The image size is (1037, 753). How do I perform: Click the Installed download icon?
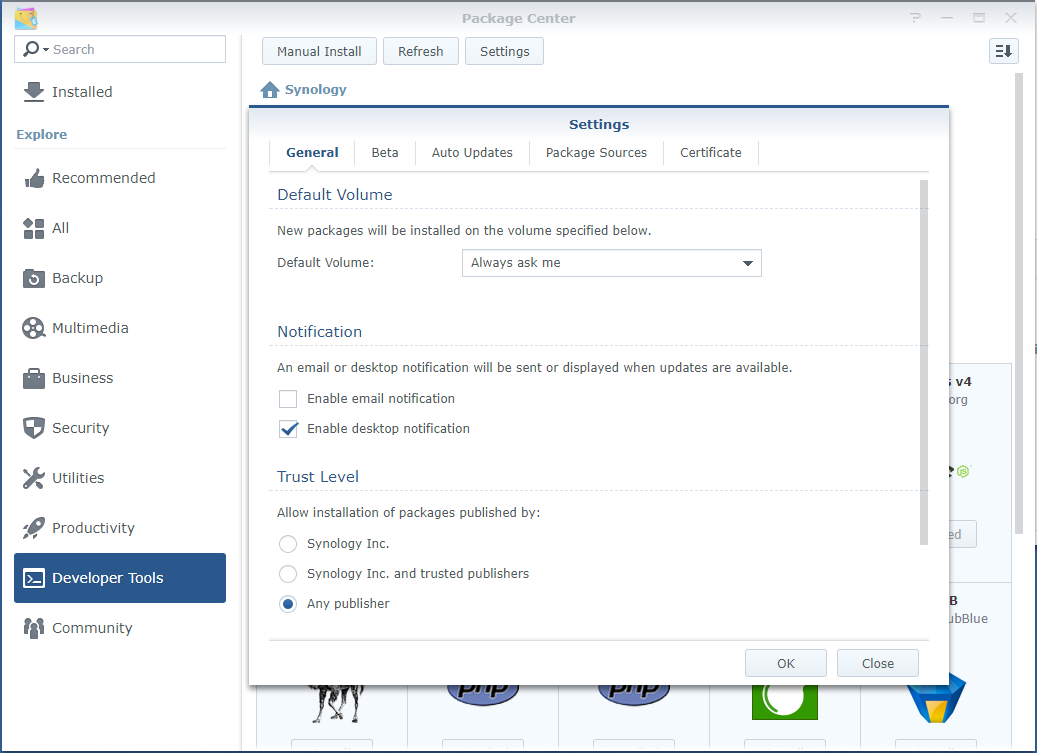(34, 92)
